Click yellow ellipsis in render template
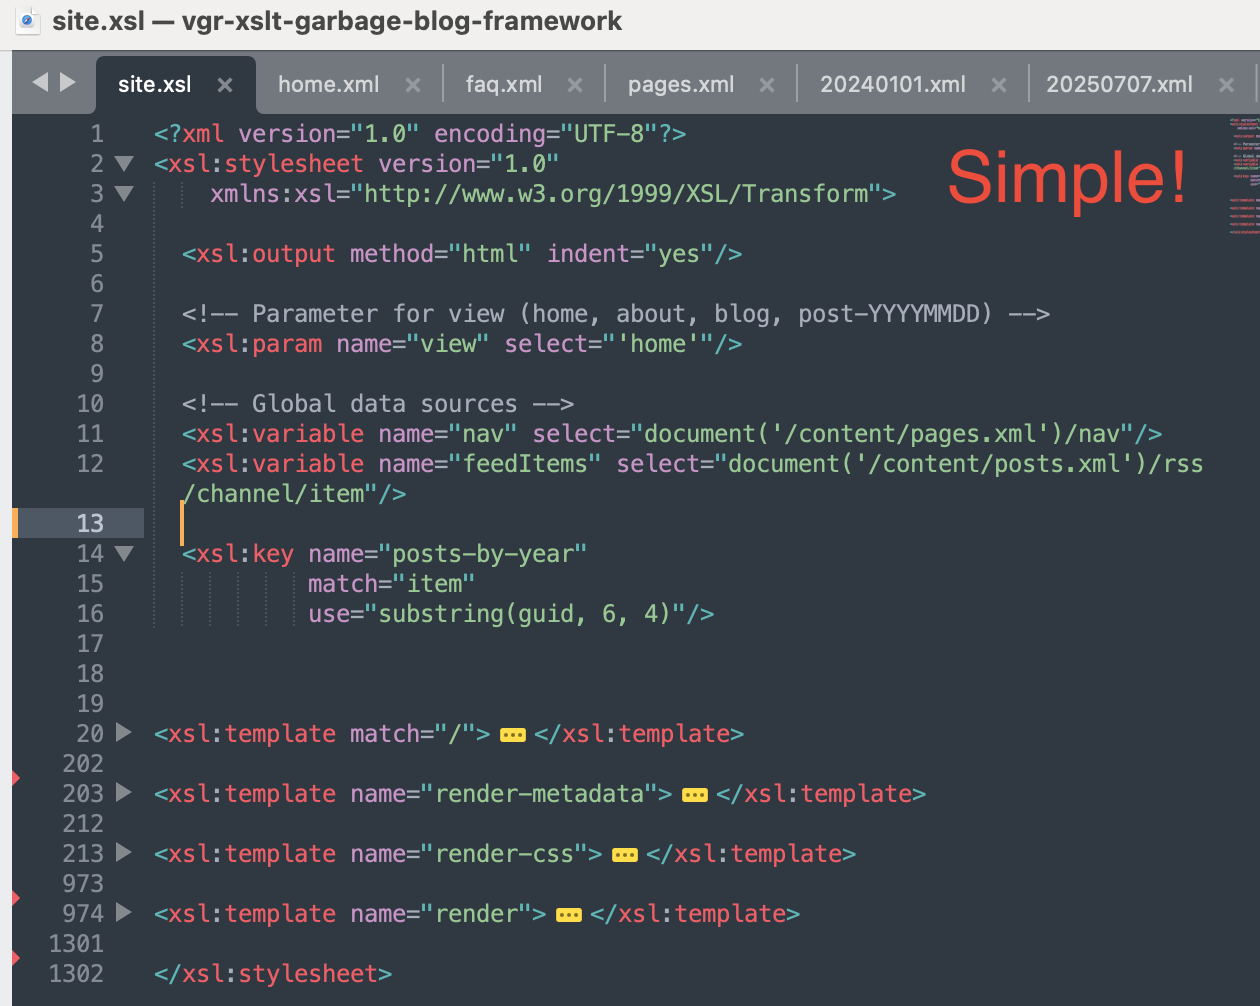The width and height of the screenshot is (1260, 1006). click(x=569, y=915)
